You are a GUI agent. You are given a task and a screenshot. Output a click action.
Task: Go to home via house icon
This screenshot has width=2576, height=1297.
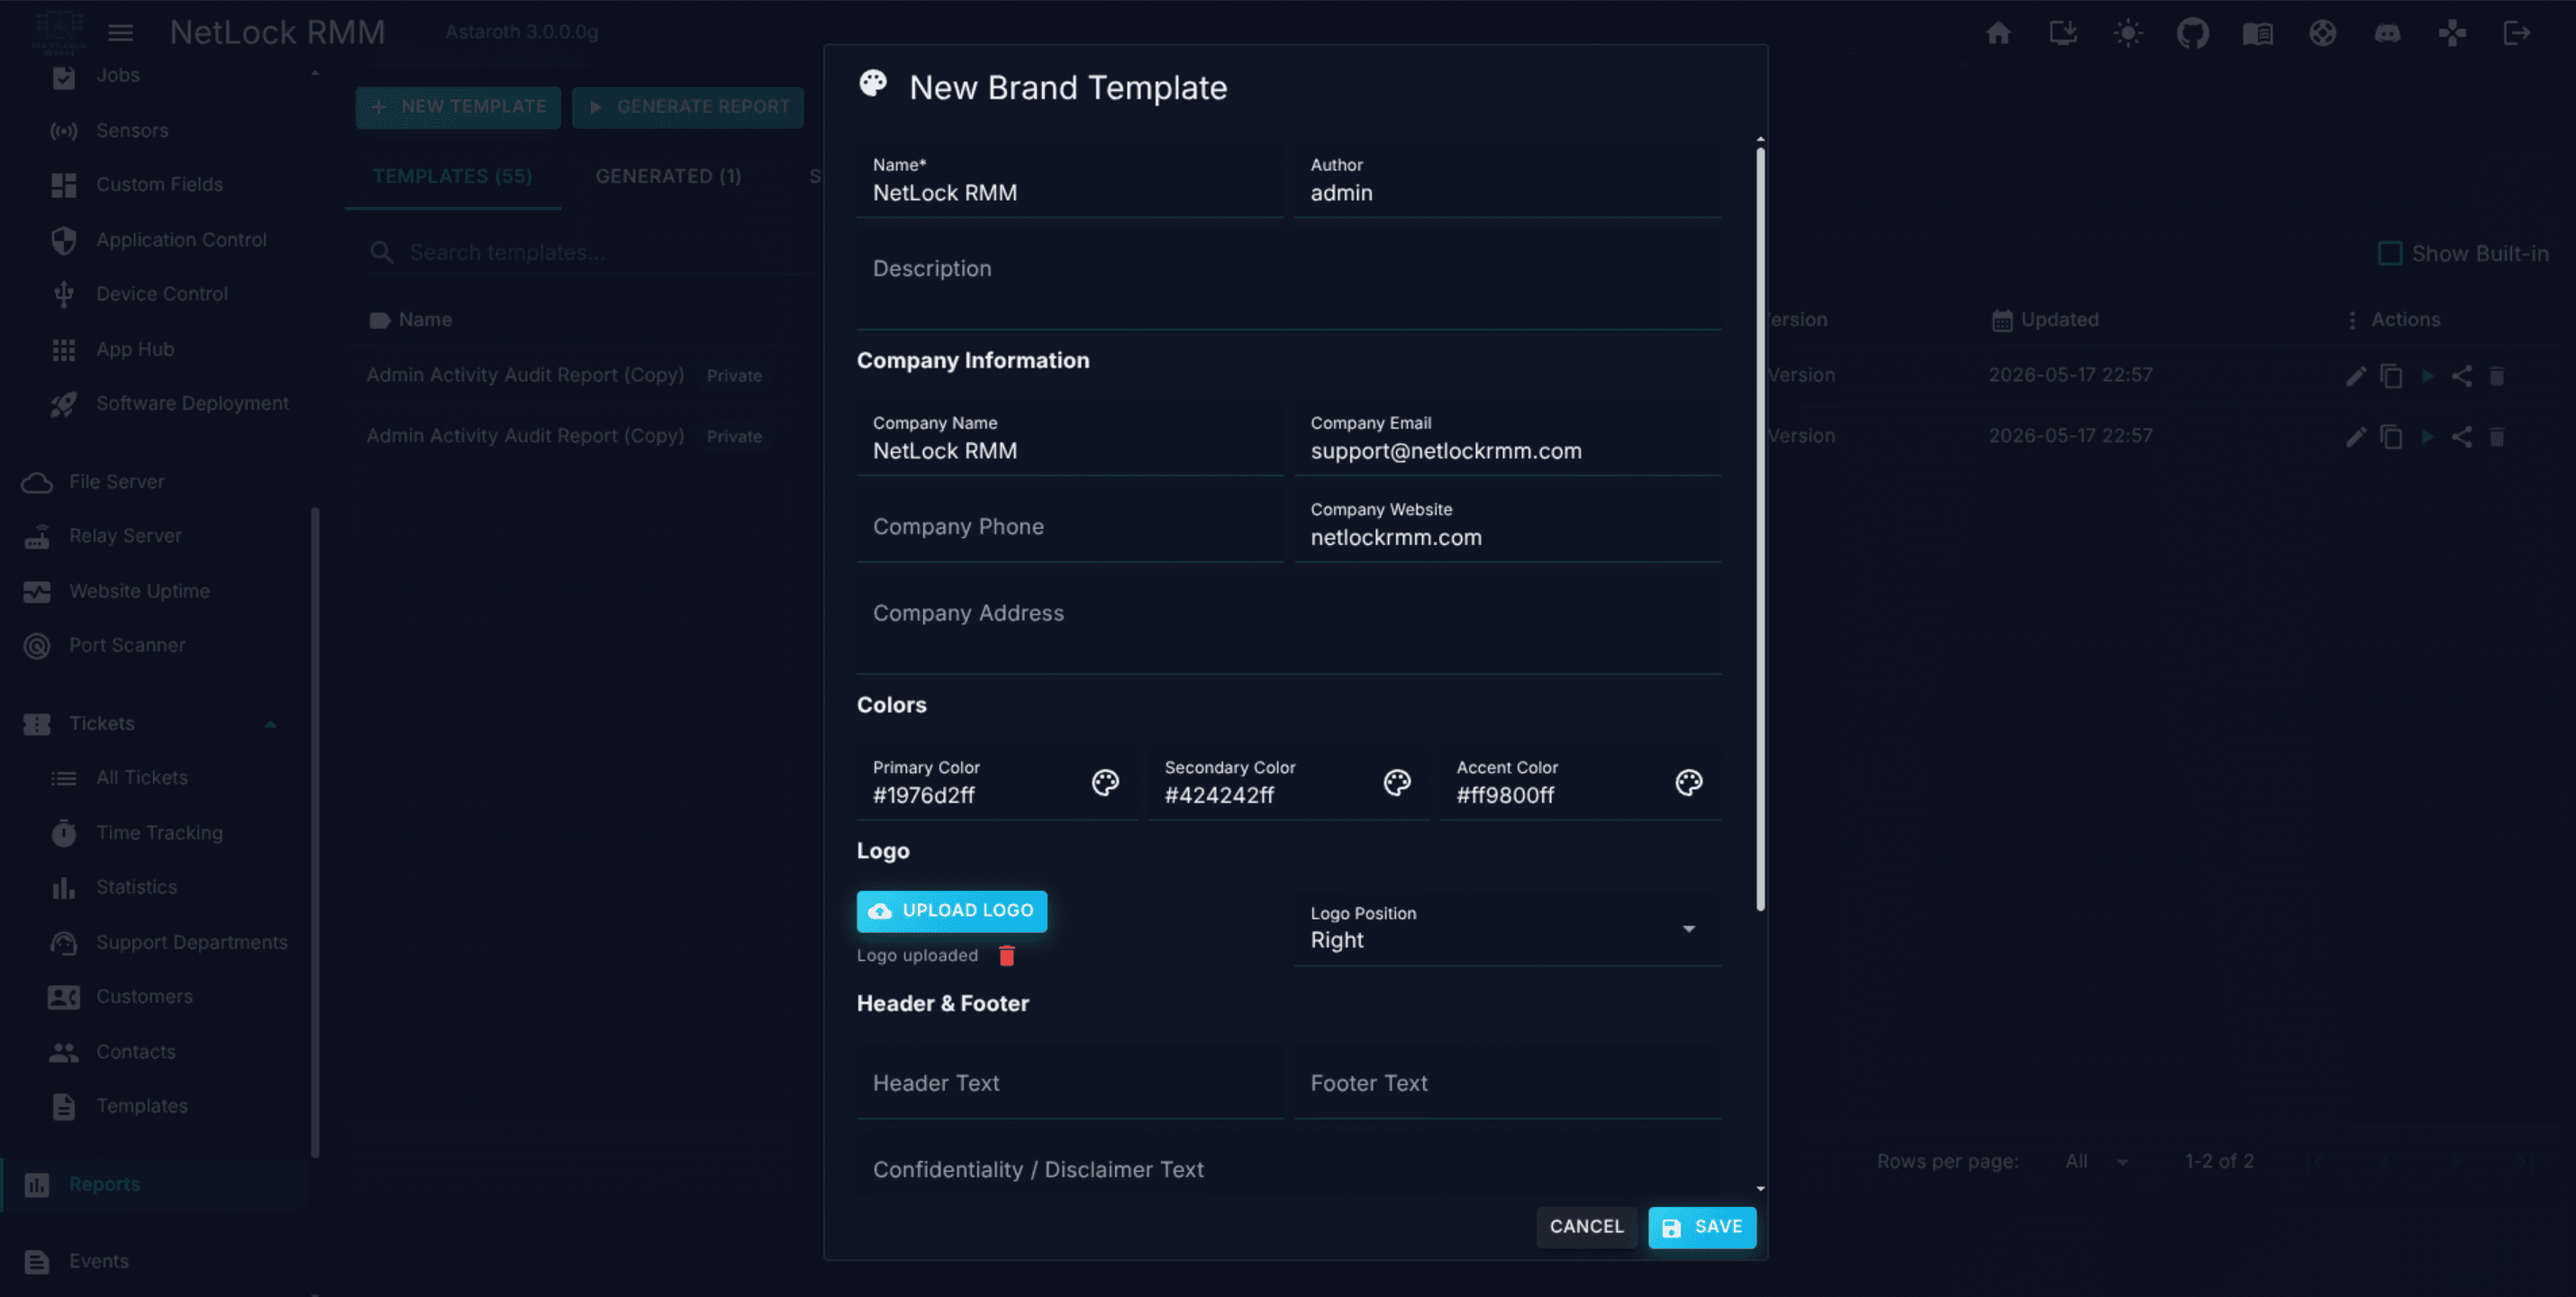tap(1998, 33)
